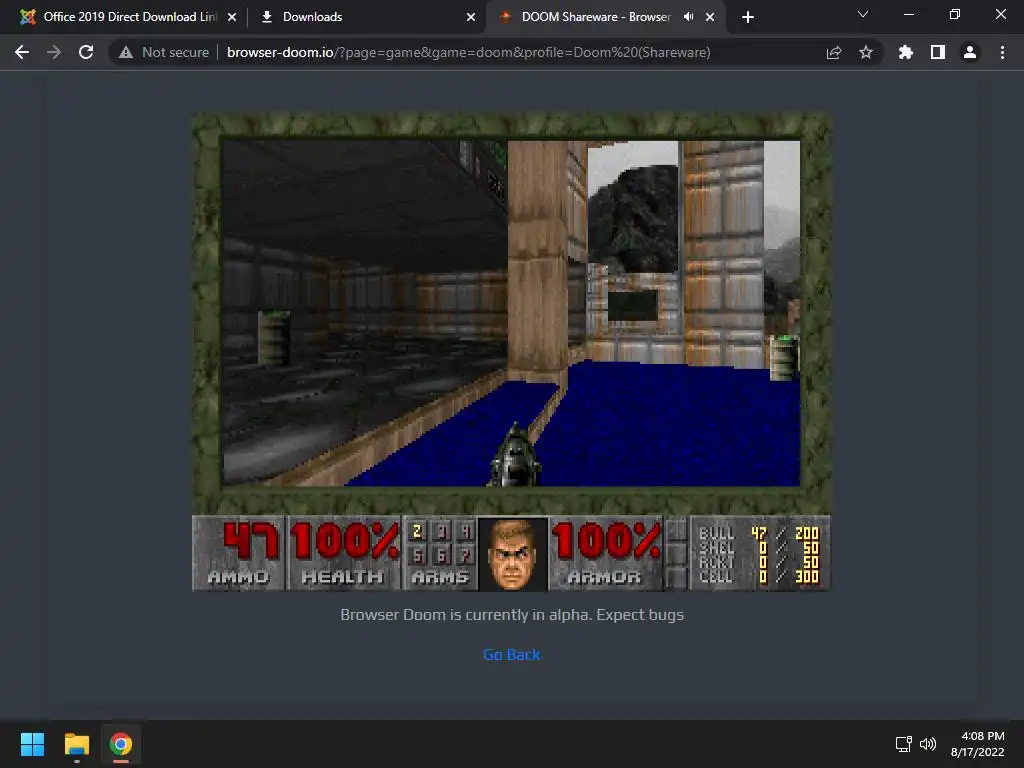Open the volume tray icon

pyautogui.click(x=927, y=744)
